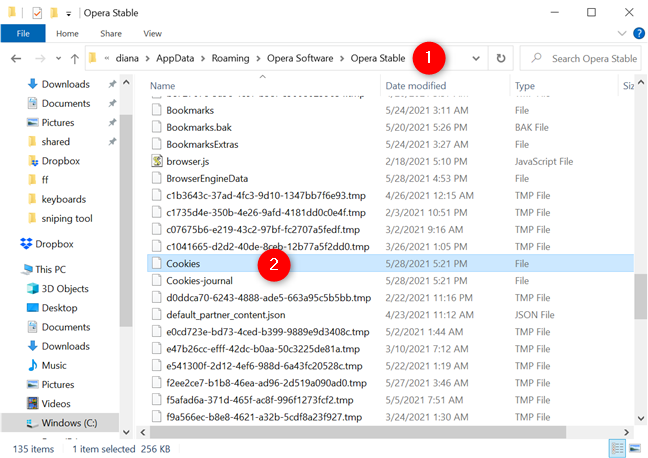Sort files by the Name column

162,86
